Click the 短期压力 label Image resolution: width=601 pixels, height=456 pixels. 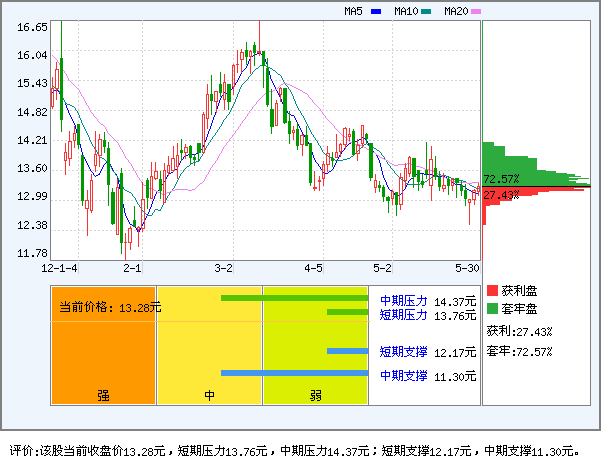pyautogui.click(x=404, y=315)
